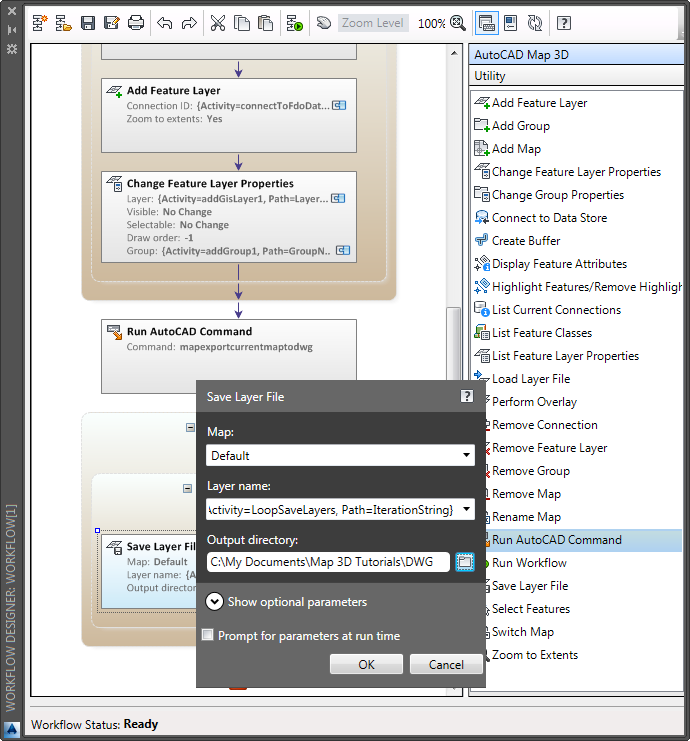Open the AutoCAD Map 3D activity category
Viewport: 690px width, 741px height.
[x=577, y=55]
